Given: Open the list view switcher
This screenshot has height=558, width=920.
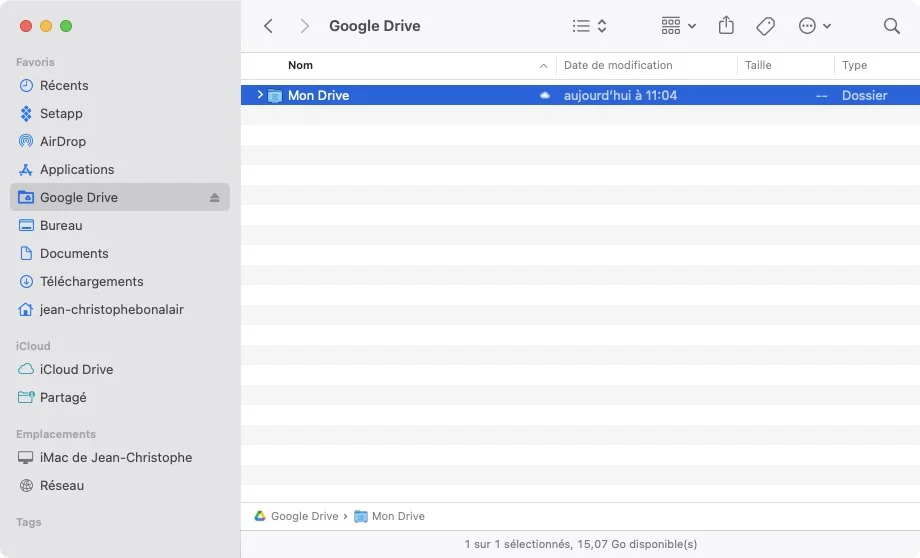Looking at the screenshot, I should point(589,26).
